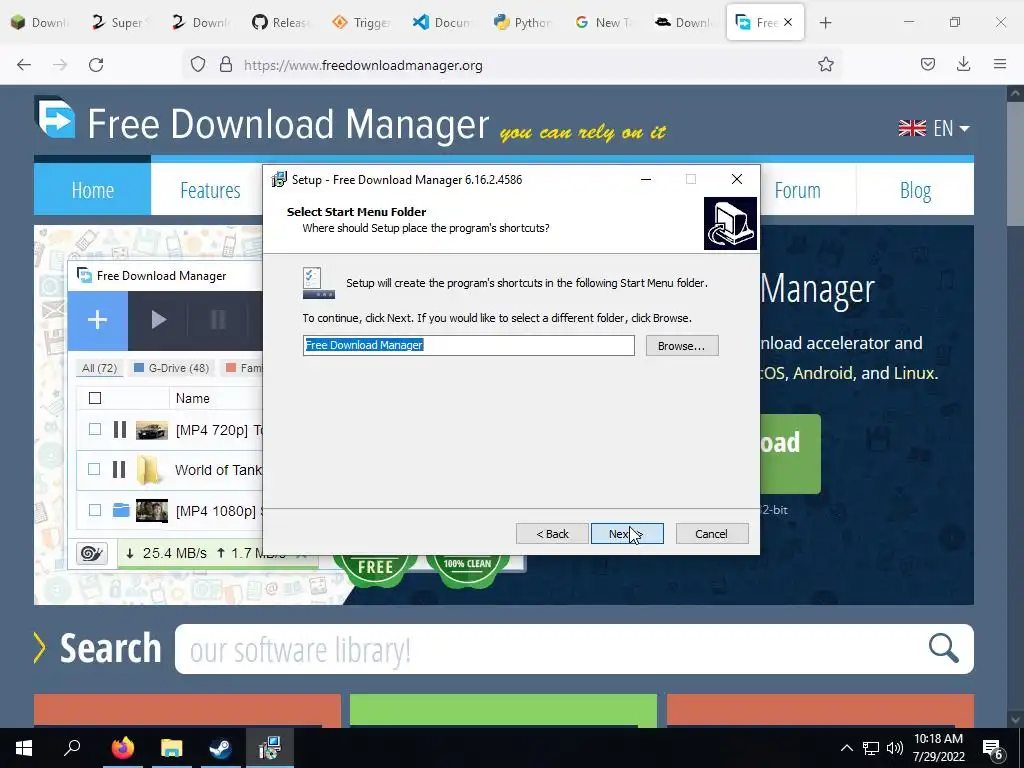
Task: Open the Windows Start menu
Action: [x=24, y=748]
